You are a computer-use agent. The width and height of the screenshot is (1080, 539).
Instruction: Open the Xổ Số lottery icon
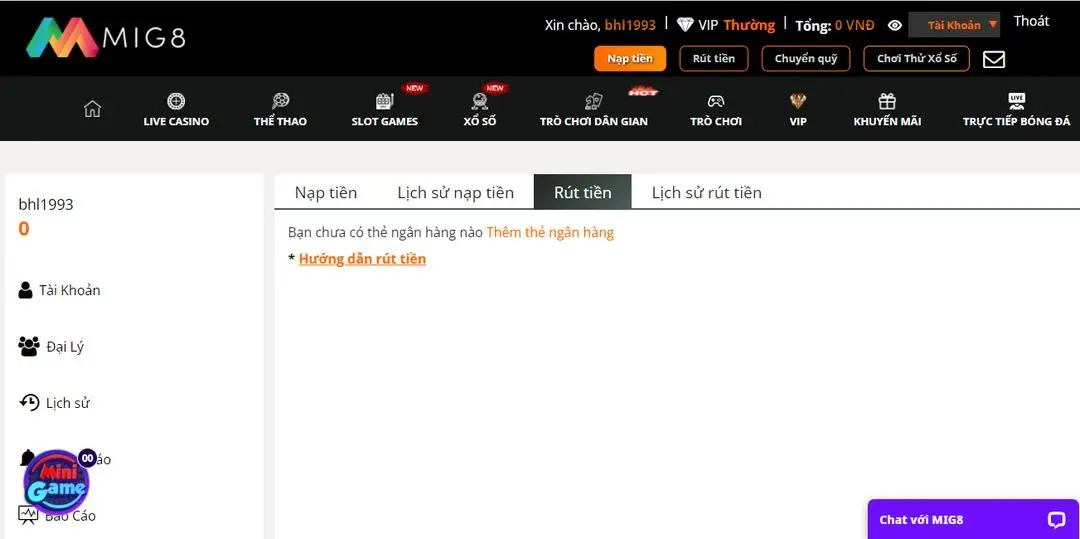coord(479,102)
